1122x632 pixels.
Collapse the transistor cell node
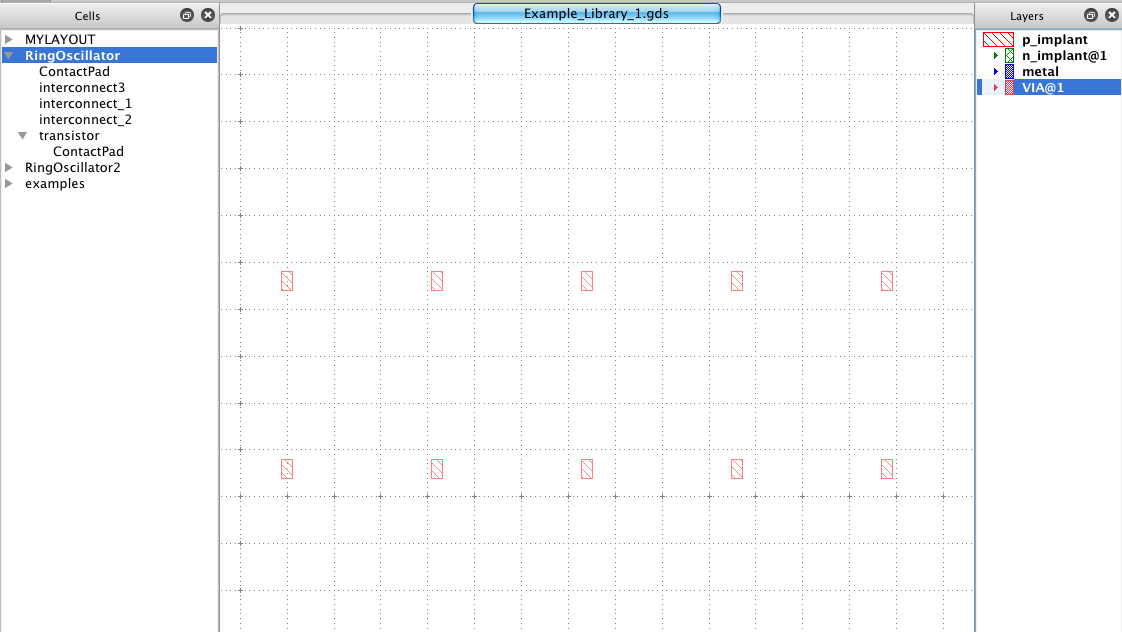coord(23,135)
